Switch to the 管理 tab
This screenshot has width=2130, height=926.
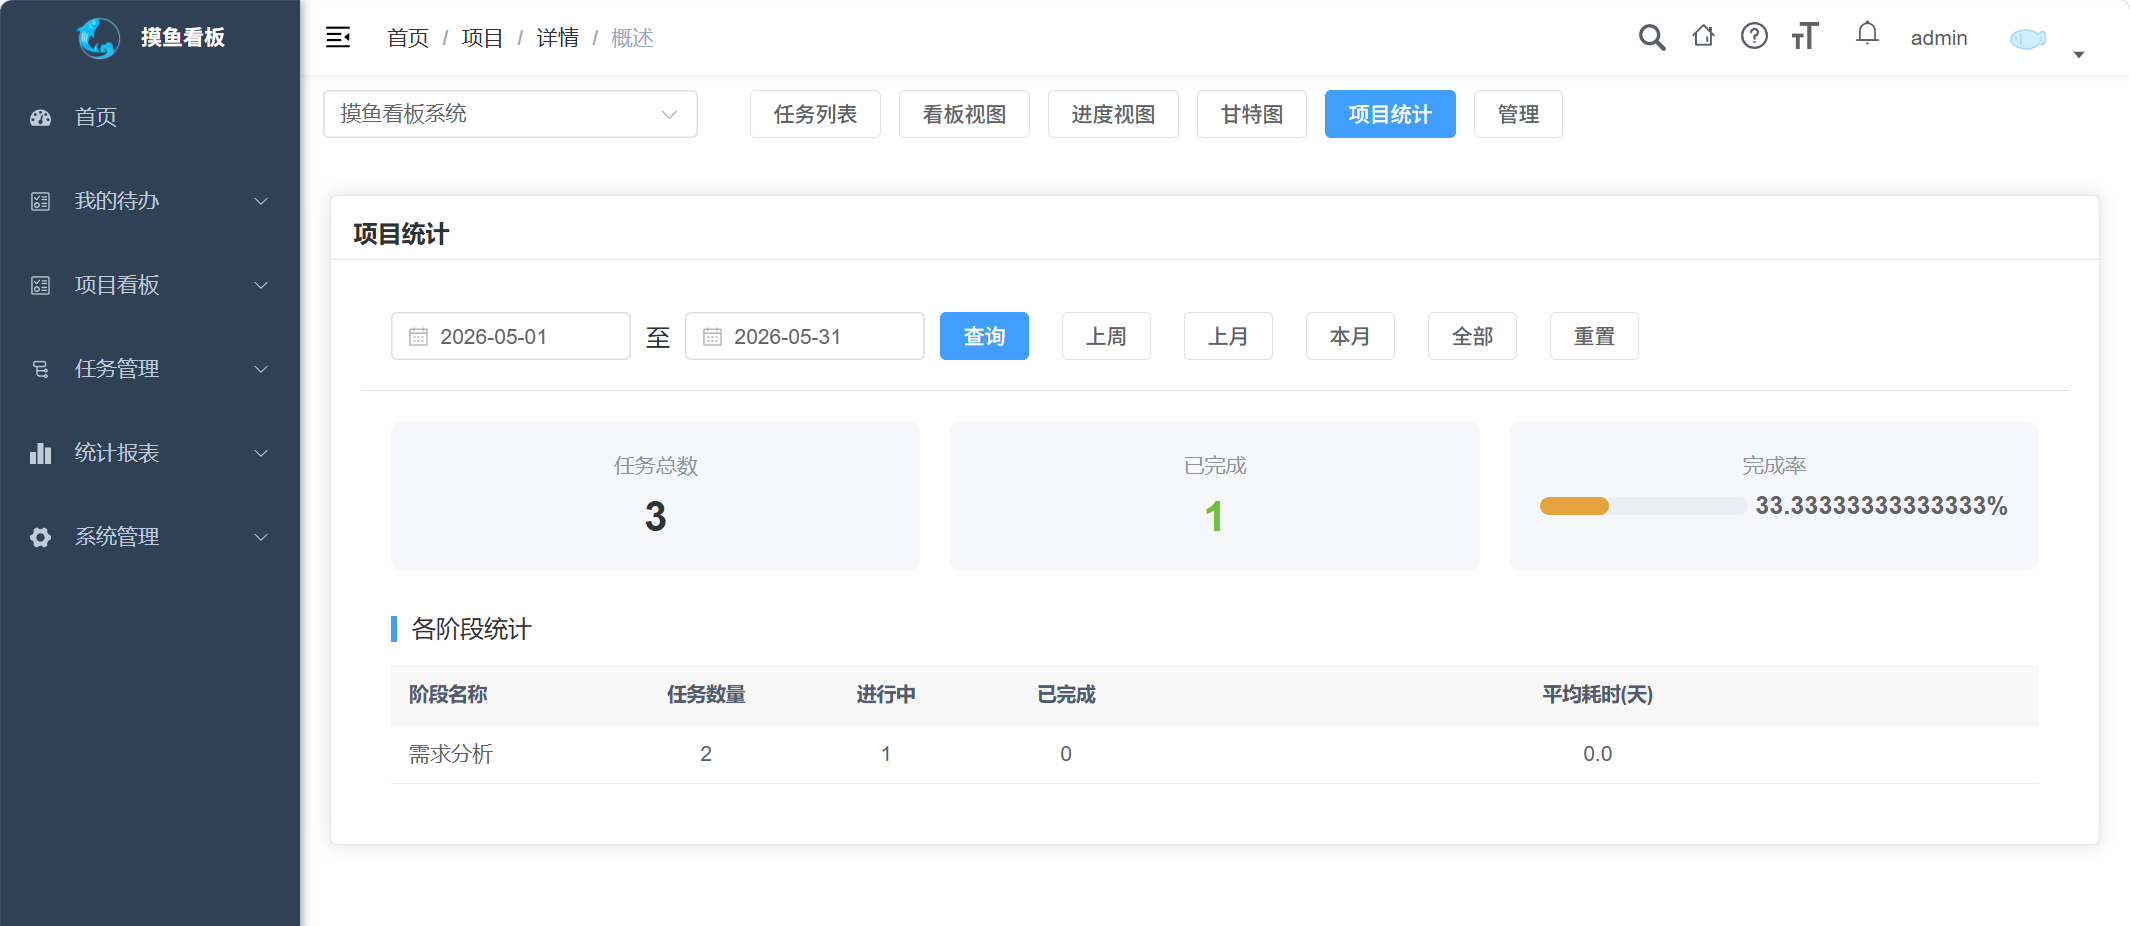(1518, 114)
